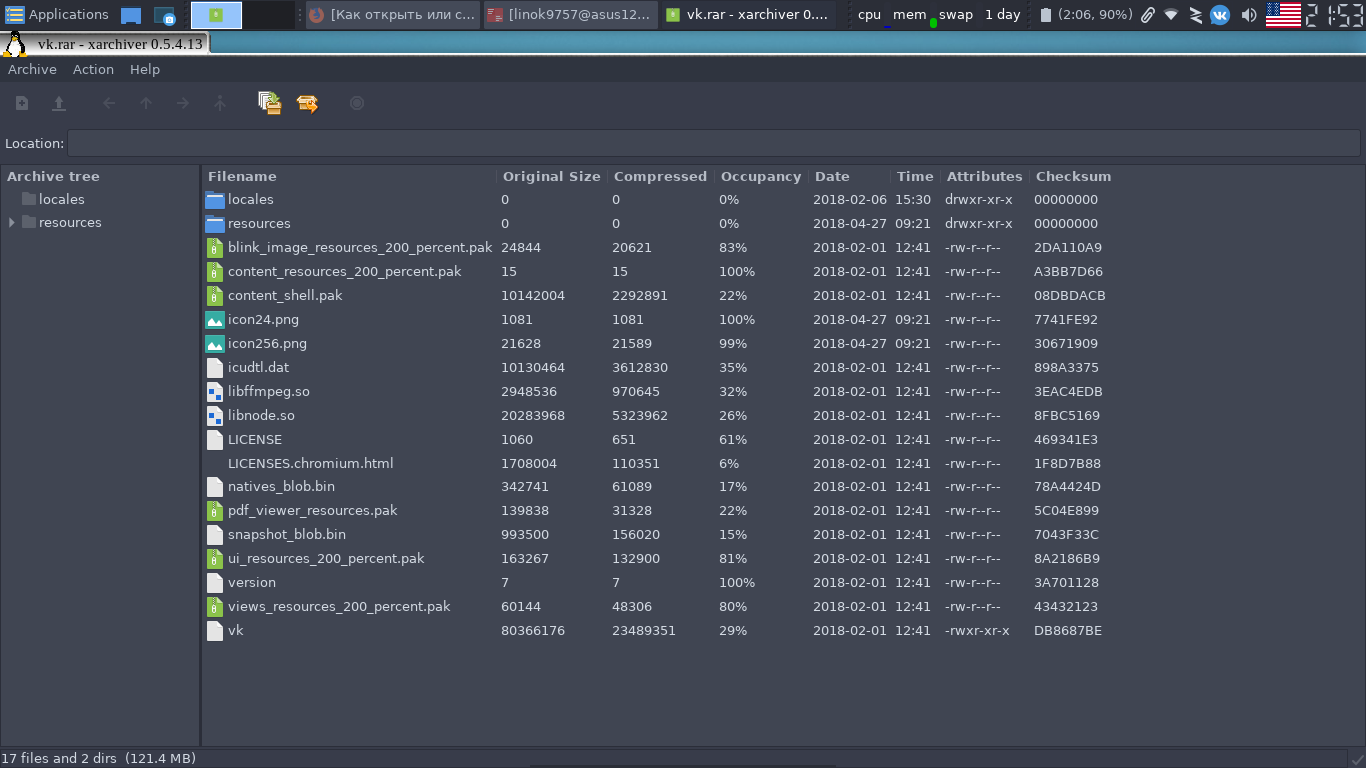Select the libnode.so file row
The image size is (1366, 768).
pyautogui.click(x=261, y=415)
